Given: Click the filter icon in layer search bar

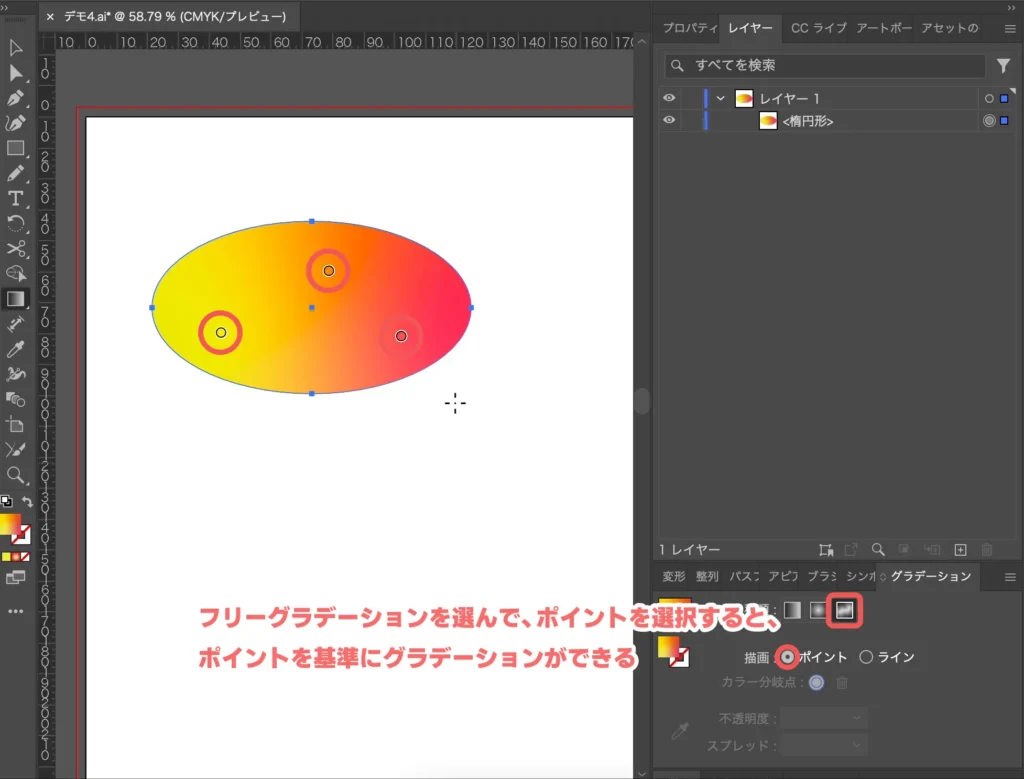Looking at the screenshot, I should (1005, 66).
